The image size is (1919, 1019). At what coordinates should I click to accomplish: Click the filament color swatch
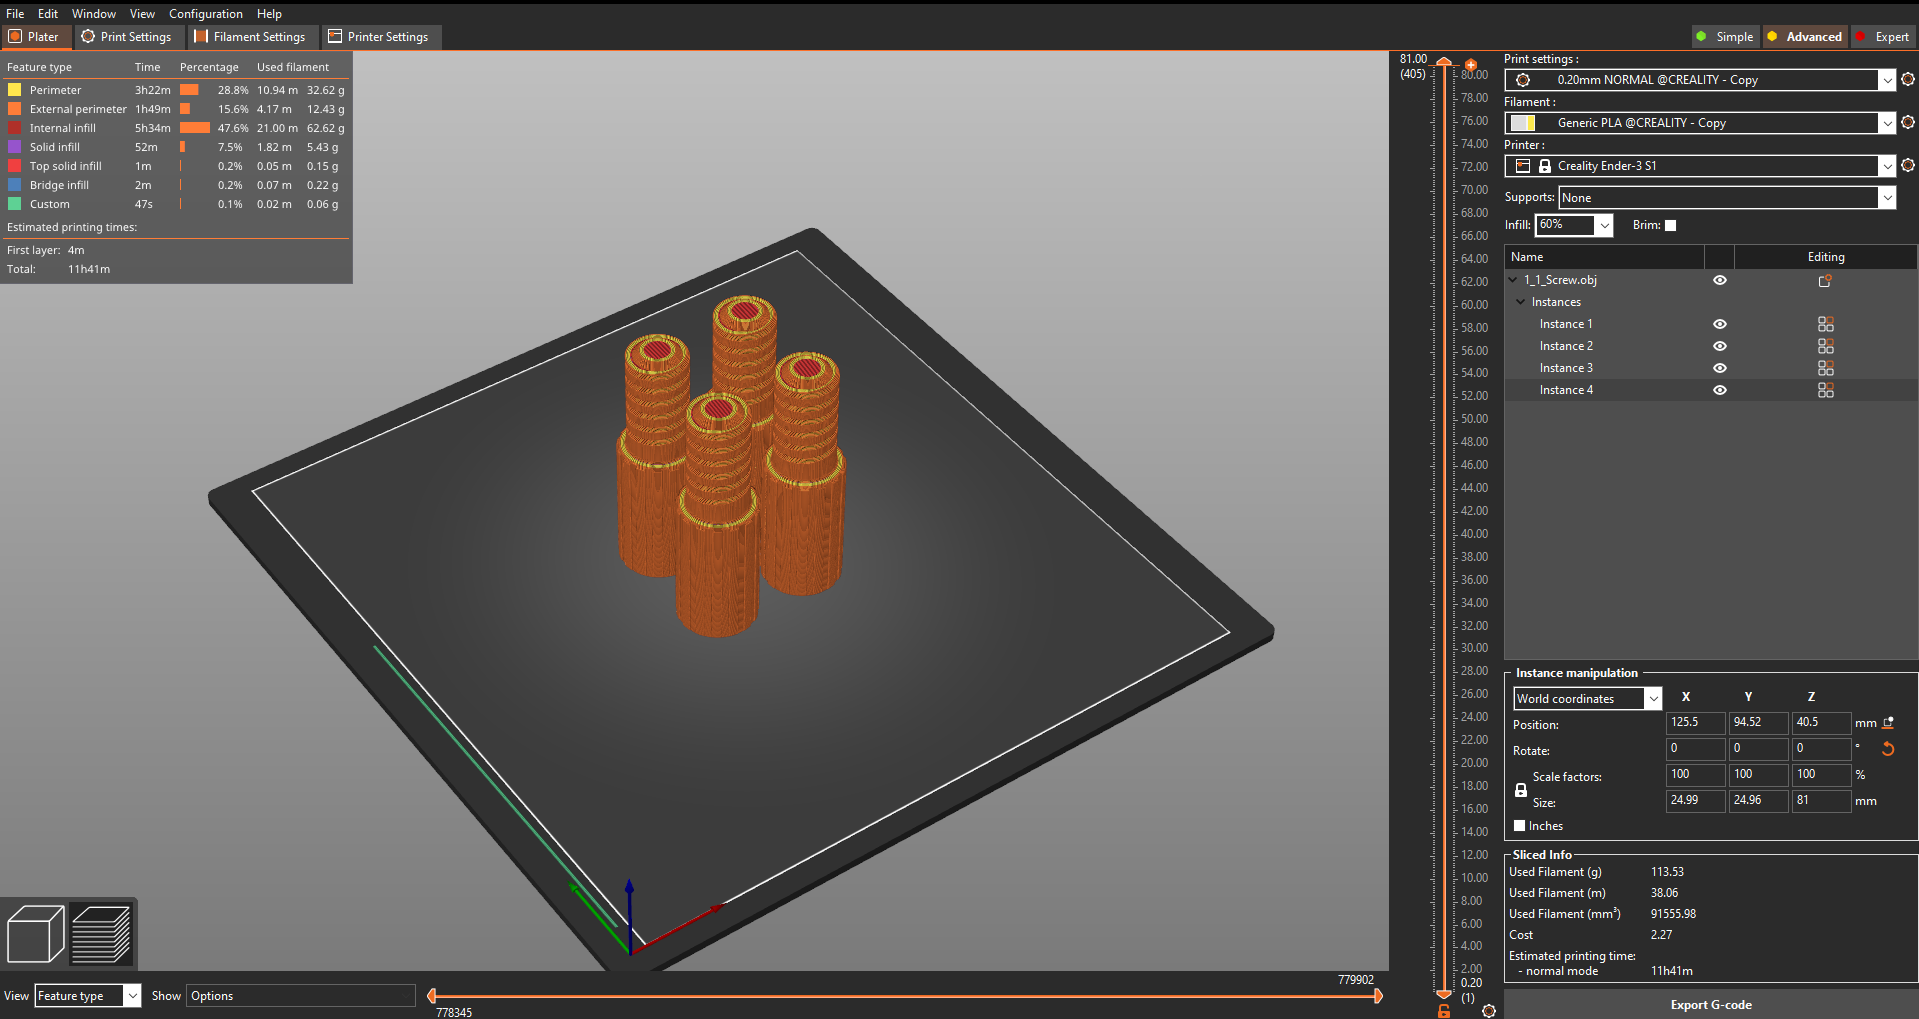[x=1523, y=123]
